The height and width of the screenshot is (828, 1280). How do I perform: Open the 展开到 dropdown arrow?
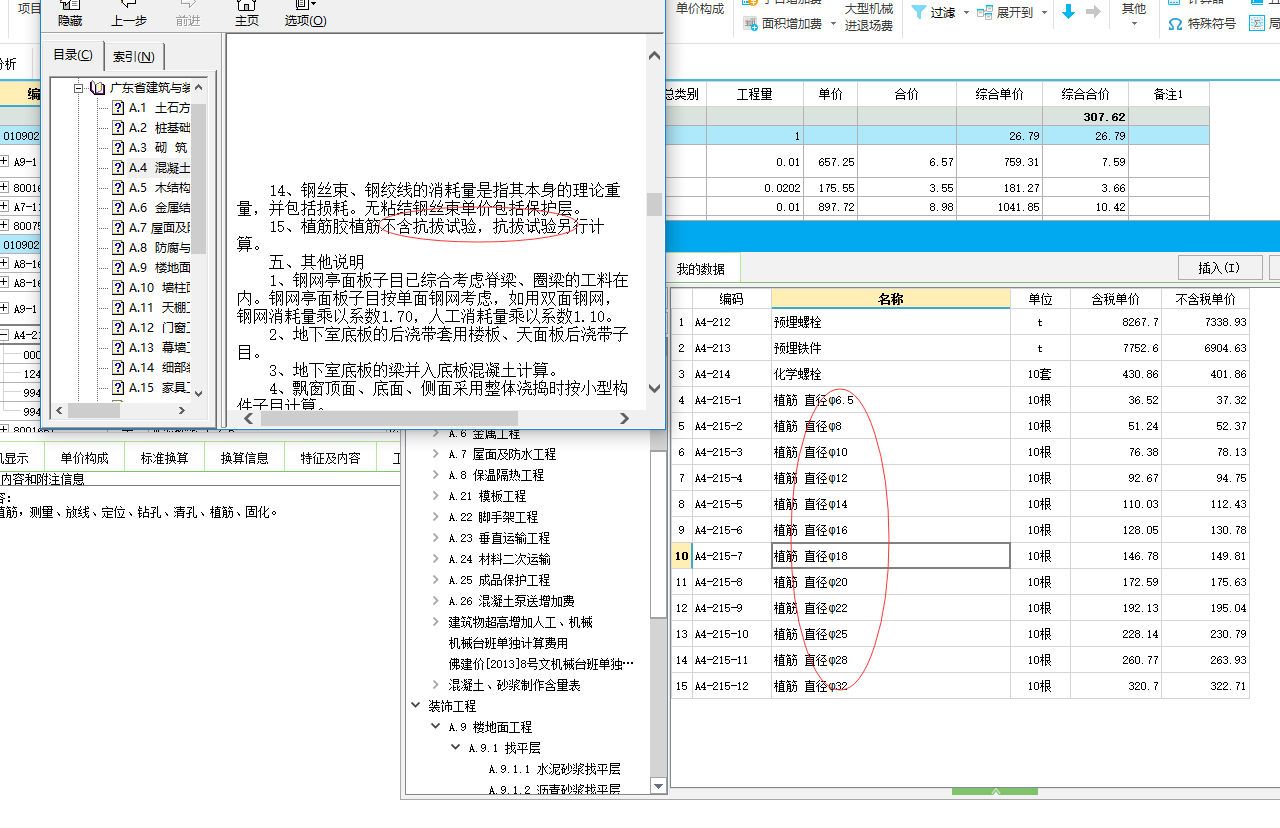1044,13
